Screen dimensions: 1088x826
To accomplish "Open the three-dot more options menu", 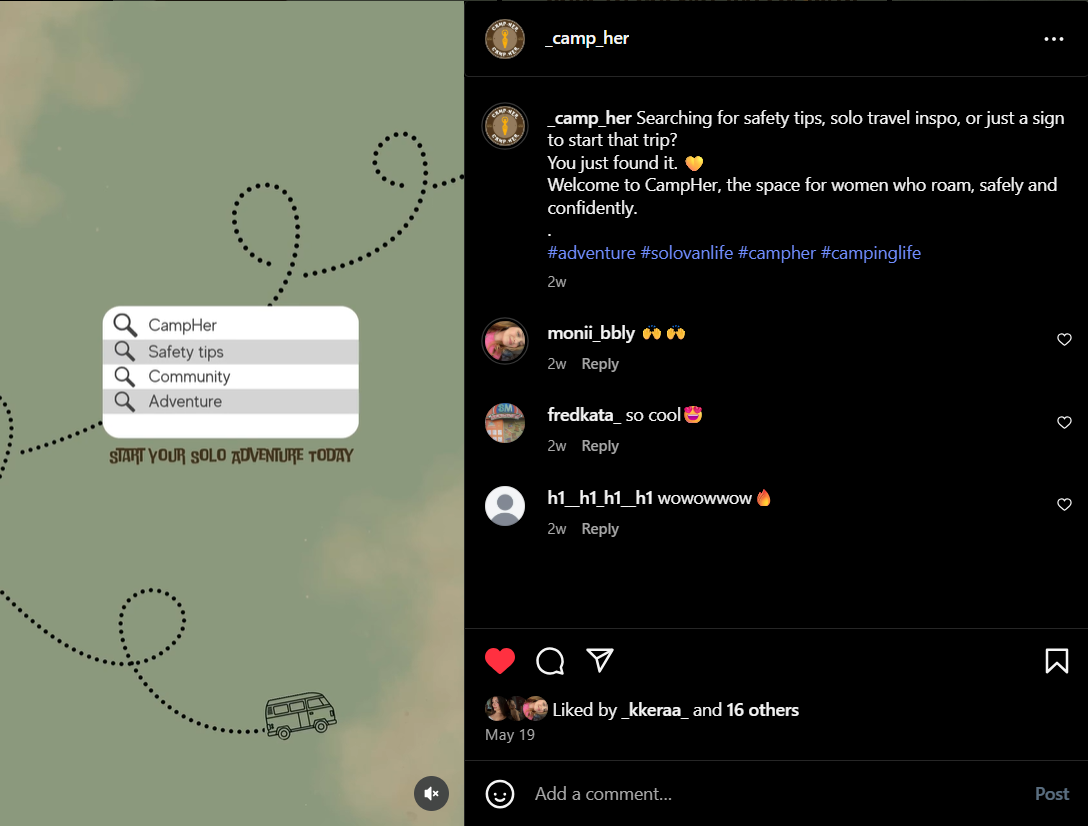I will (1053, 39).
